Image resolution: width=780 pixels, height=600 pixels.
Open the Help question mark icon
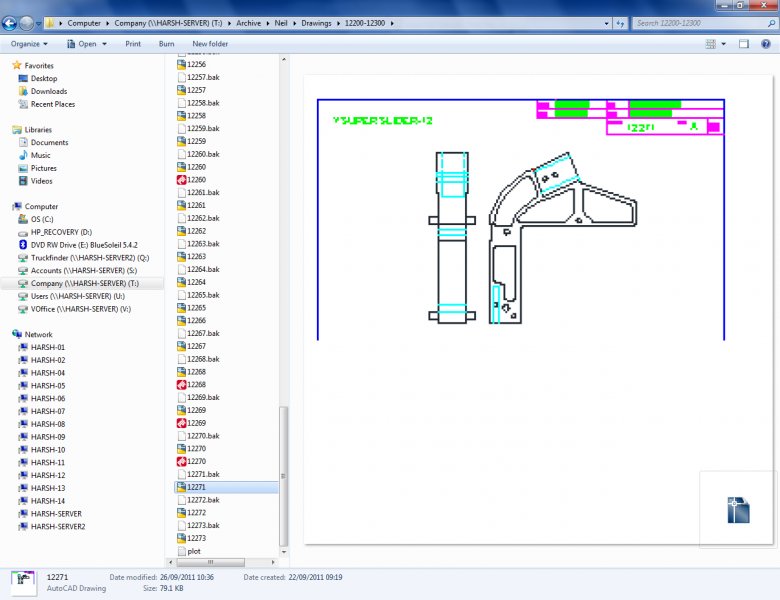765,44
